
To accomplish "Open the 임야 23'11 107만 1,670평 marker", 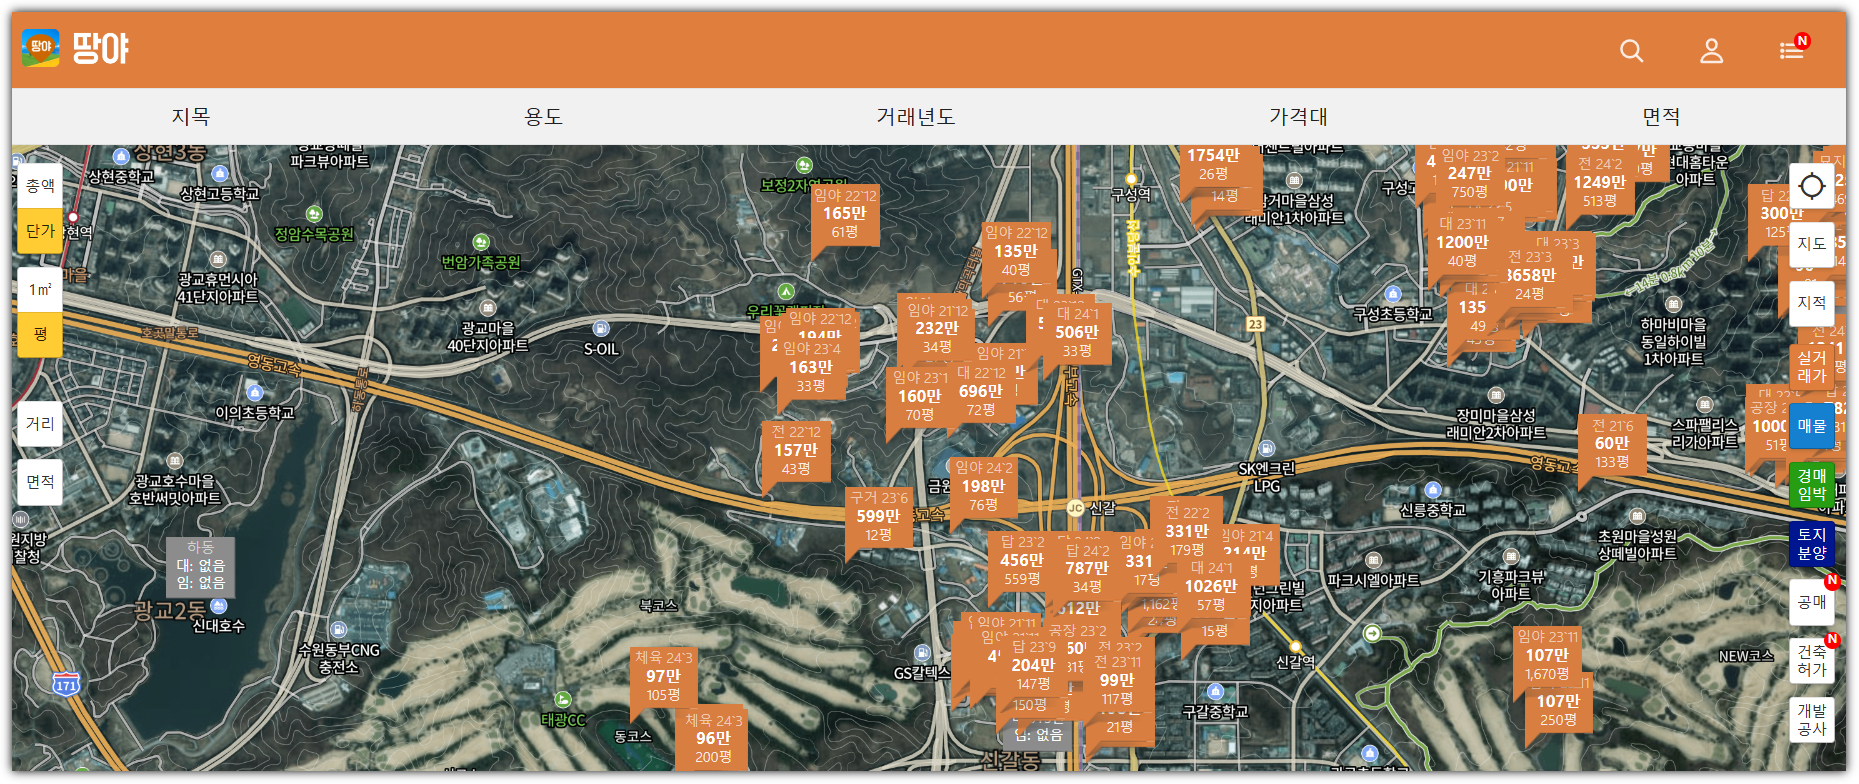I will pyautogui.click(x=1547, y=655).
